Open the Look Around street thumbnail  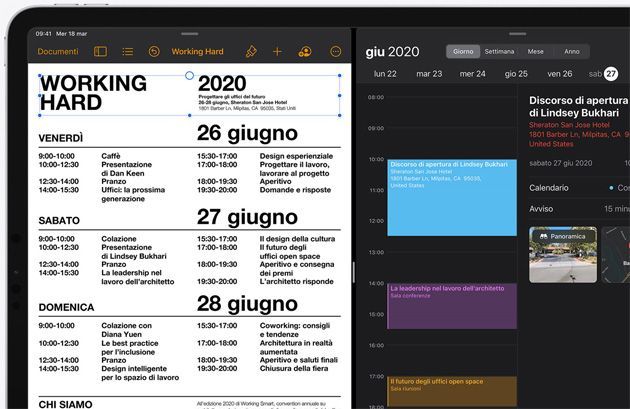(x=562, y=255)
